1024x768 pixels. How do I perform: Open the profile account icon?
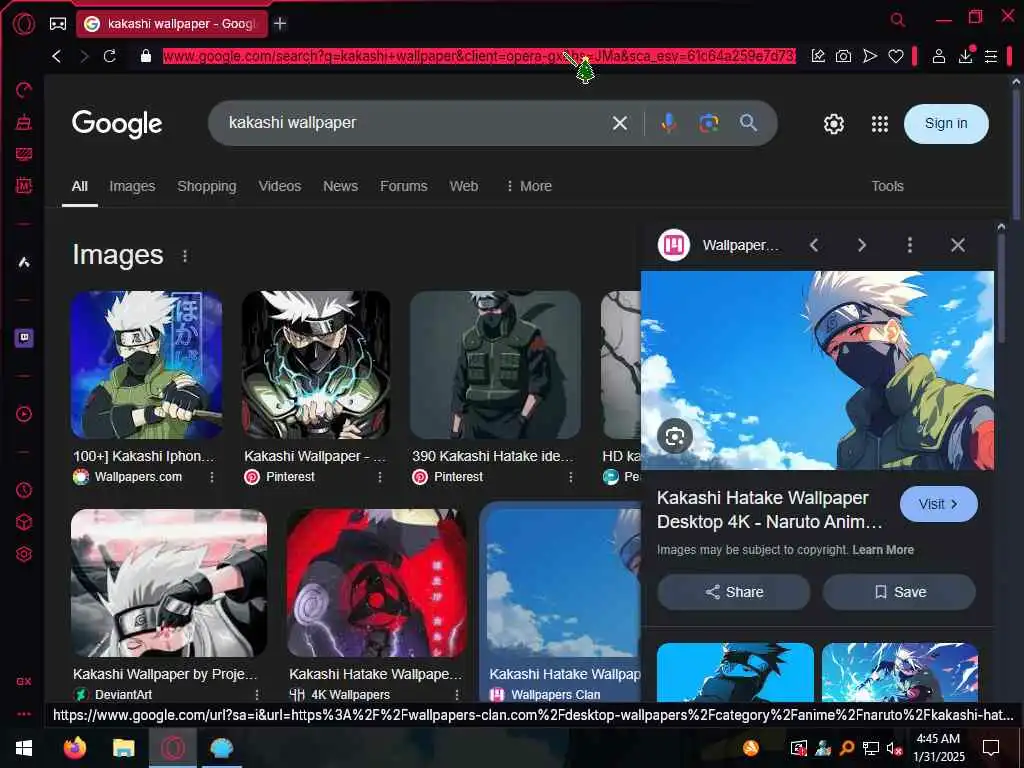[938, 56]
